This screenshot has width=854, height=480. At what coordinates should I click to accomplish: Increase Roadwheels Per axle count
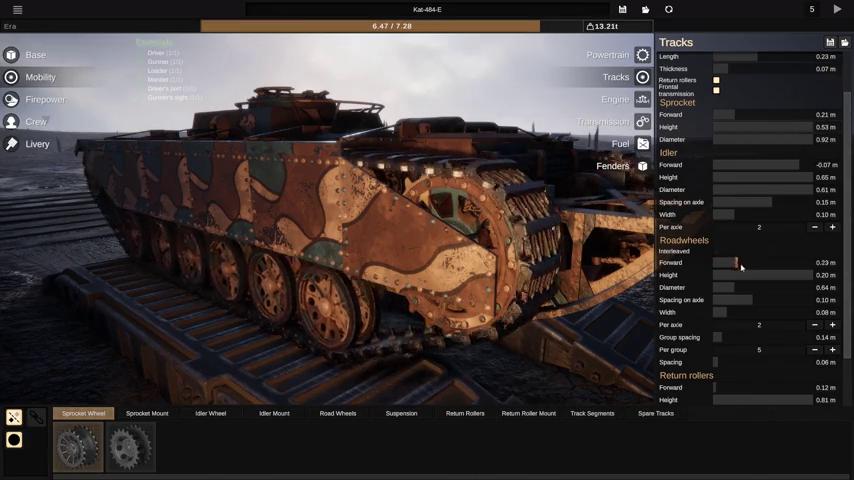click(832, 325)
